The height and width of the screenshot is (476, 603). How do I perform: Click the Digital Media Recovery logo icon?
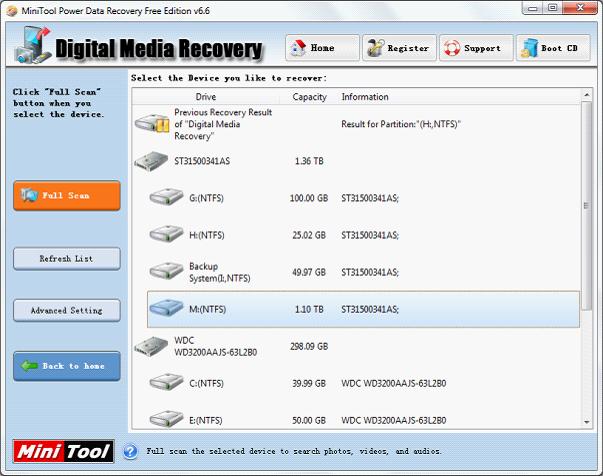pyautogui.click(x=33, y=45)
